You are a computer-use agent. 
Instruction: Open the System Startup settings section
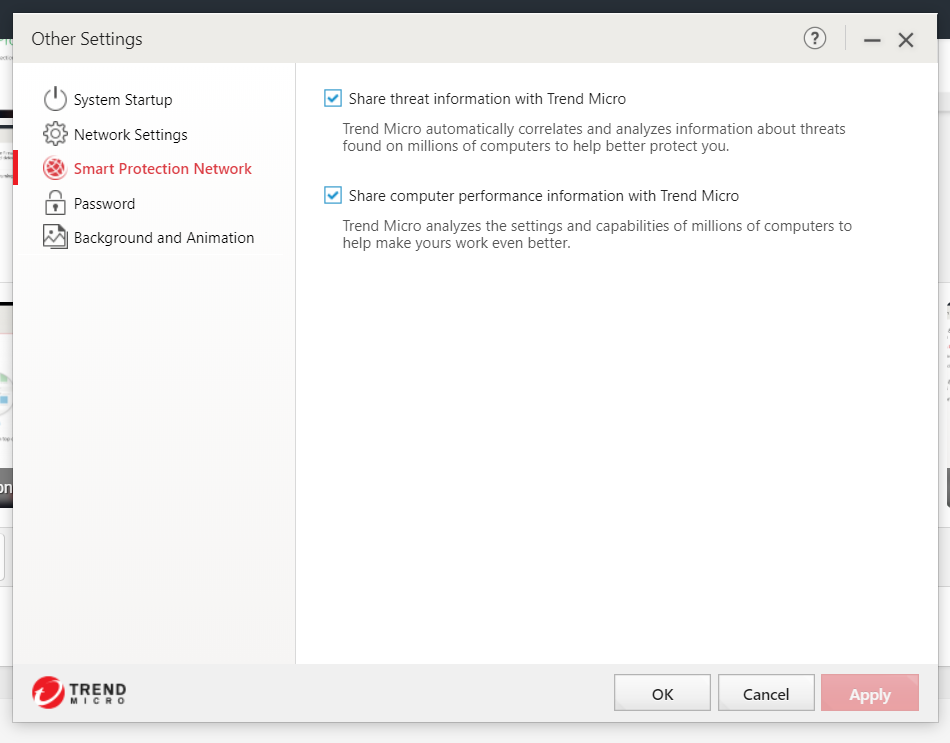click(x=123, y=100)
